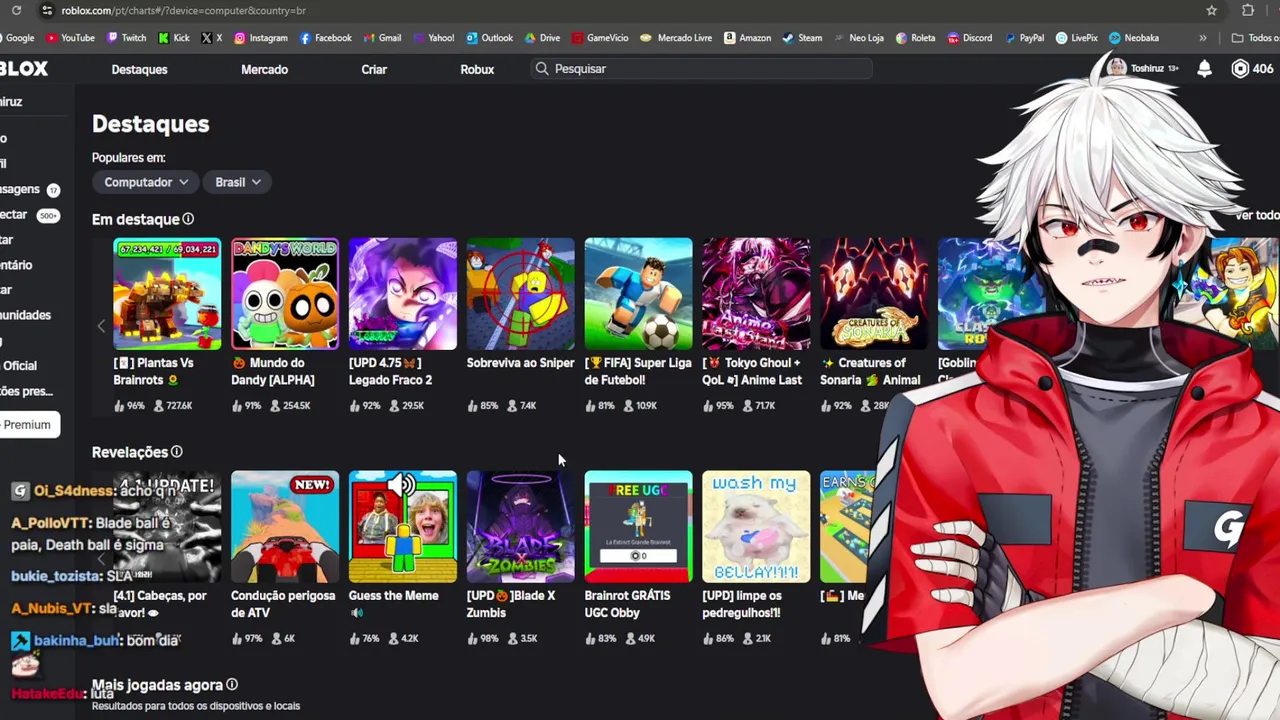Show info for Em destaque section
This screenshot has width=1280, height=720.
pyautogui.click(x=188, y=219)
